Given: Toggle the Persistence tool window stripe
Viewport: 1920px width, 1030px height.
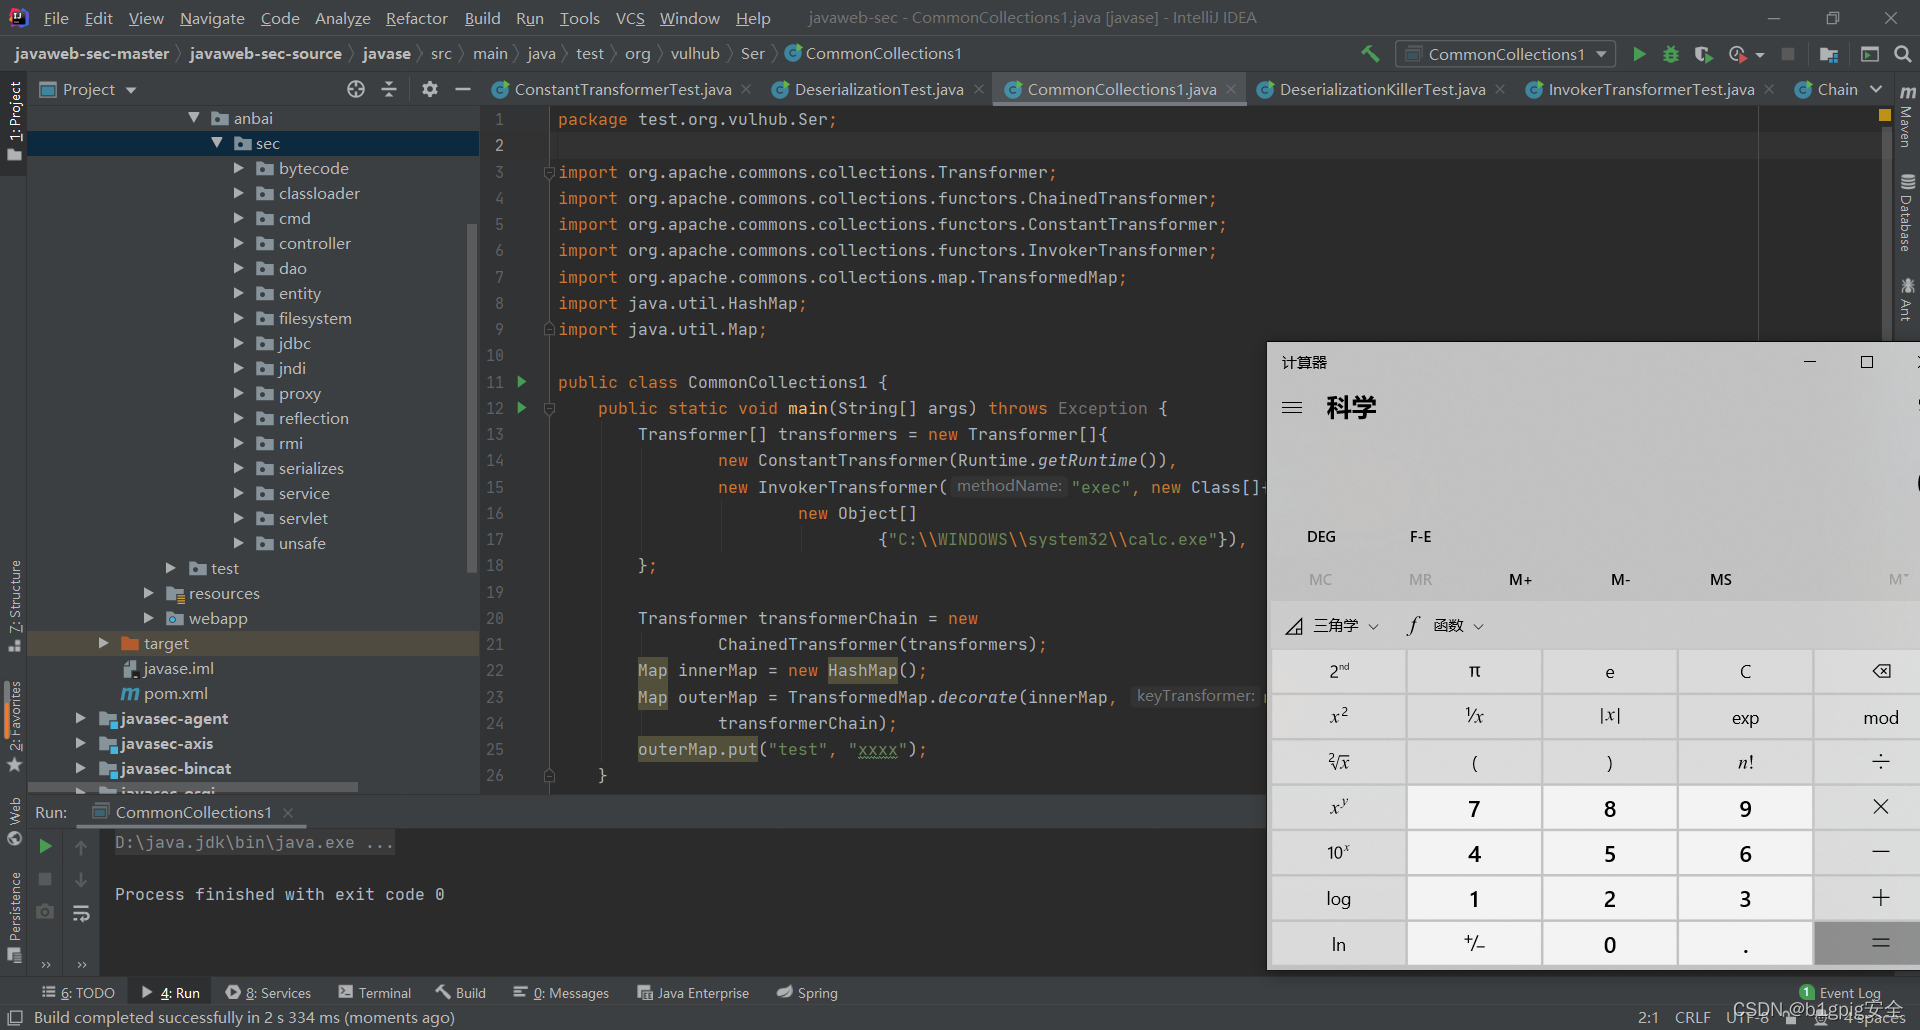Looking at the screenshot, I should click(x=14, y=917).
